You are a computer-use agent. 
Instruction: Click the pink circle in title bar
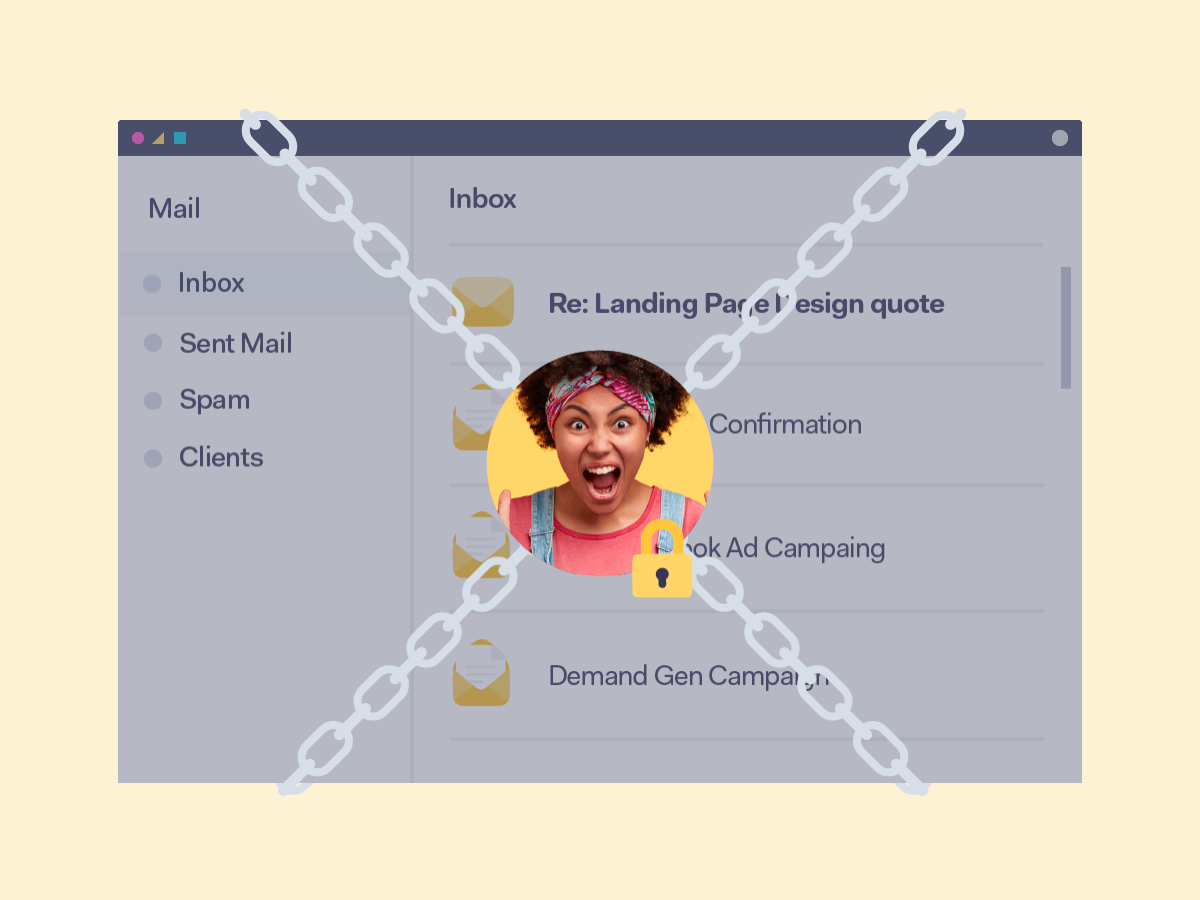(x=138, y=138)
